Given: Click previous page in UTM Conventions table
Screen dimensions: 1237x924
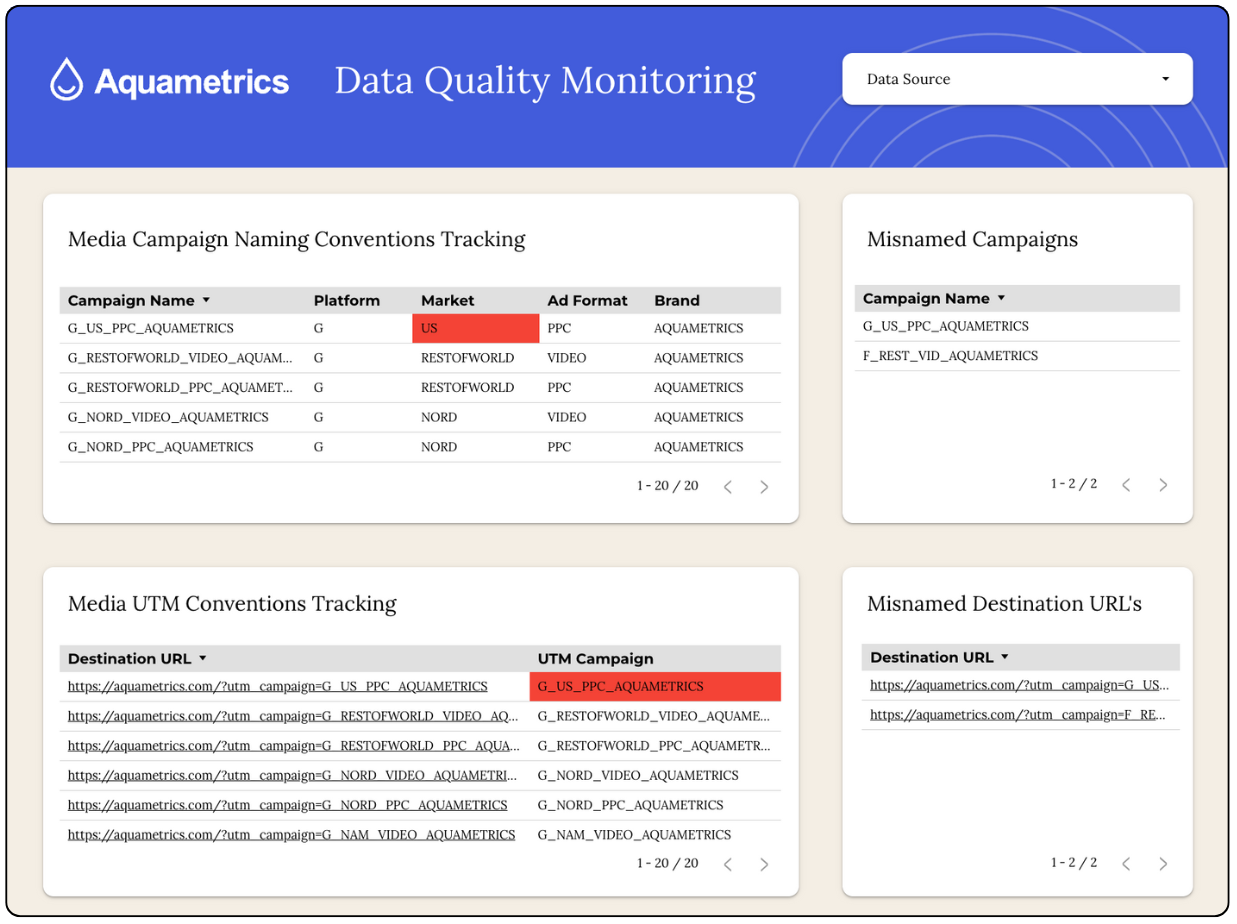Looking at the screenshot, I should (728, 864).
